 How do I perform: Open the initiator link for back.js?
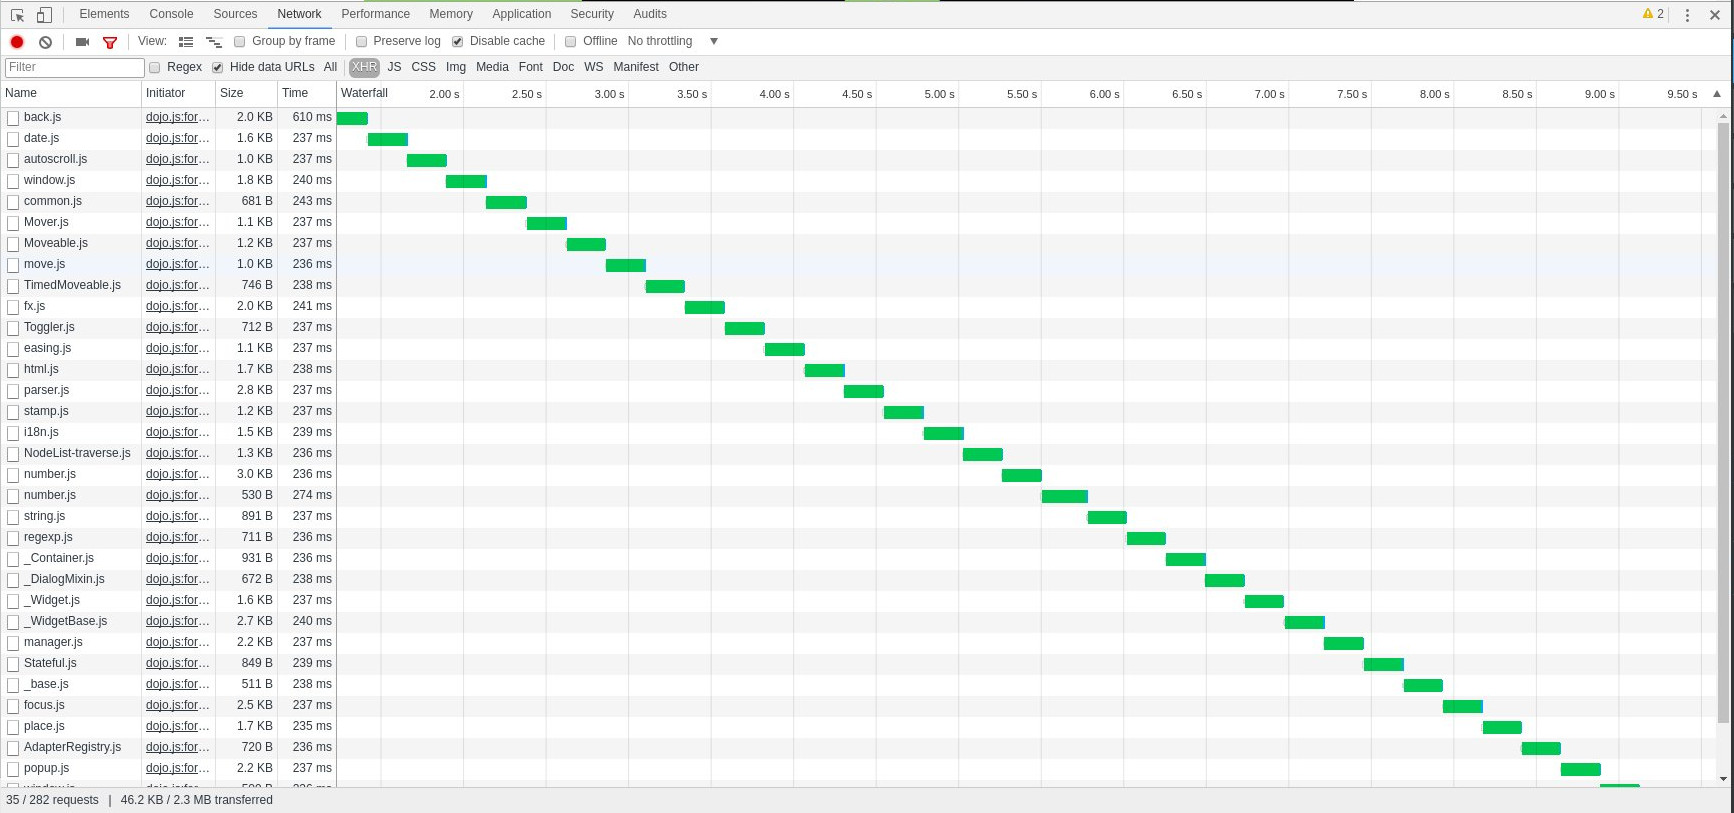pos(177,117)
